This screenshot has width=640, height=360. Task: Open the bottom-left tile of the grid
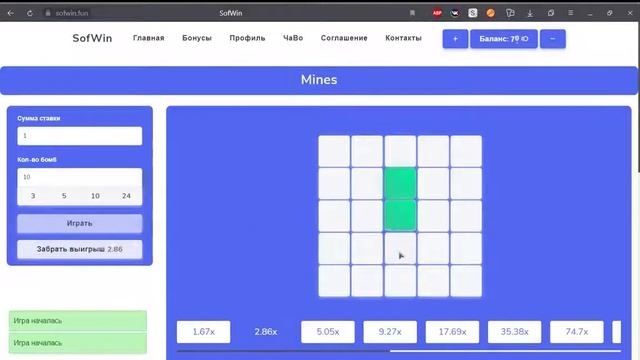334,281
